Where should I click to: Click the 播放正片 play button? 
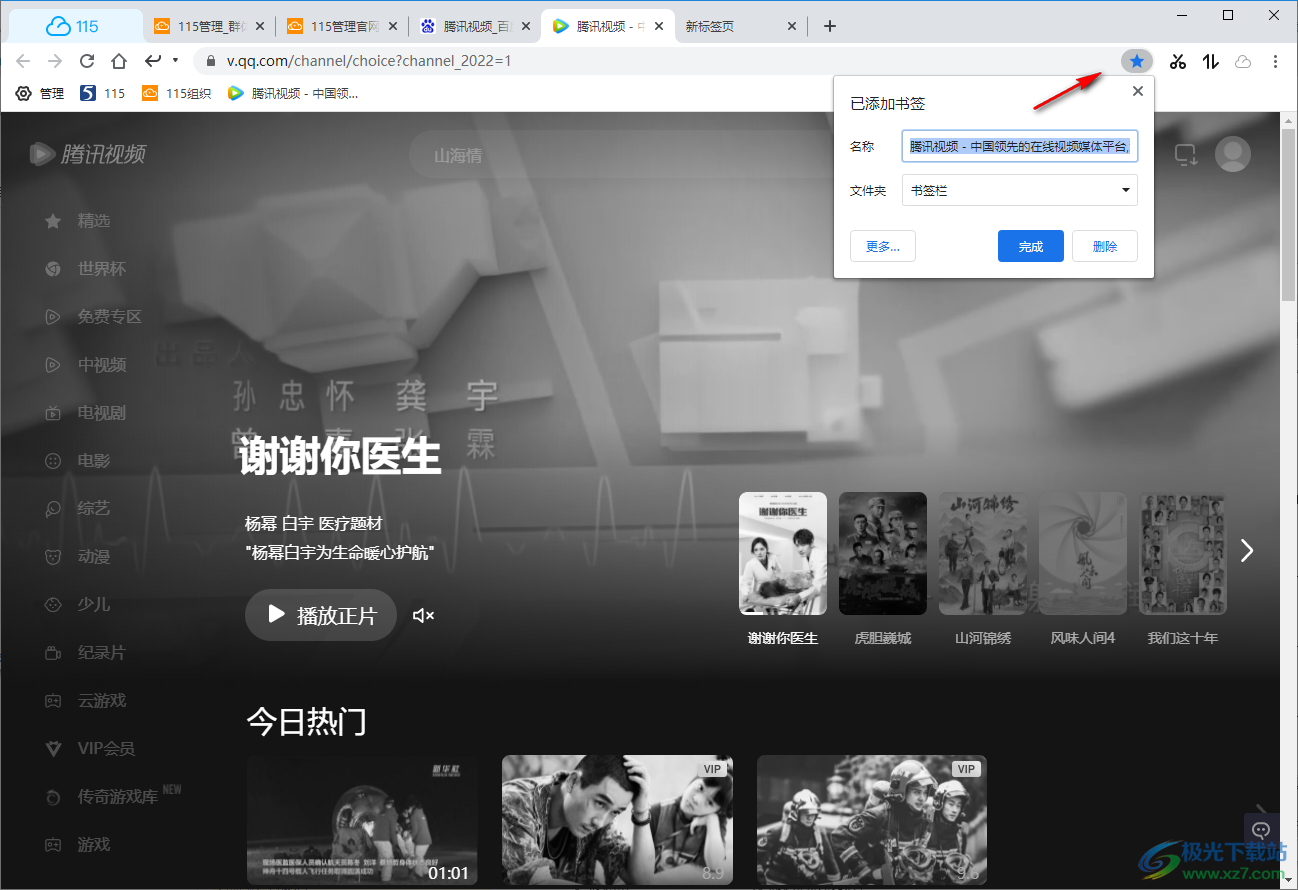(321, 615)
